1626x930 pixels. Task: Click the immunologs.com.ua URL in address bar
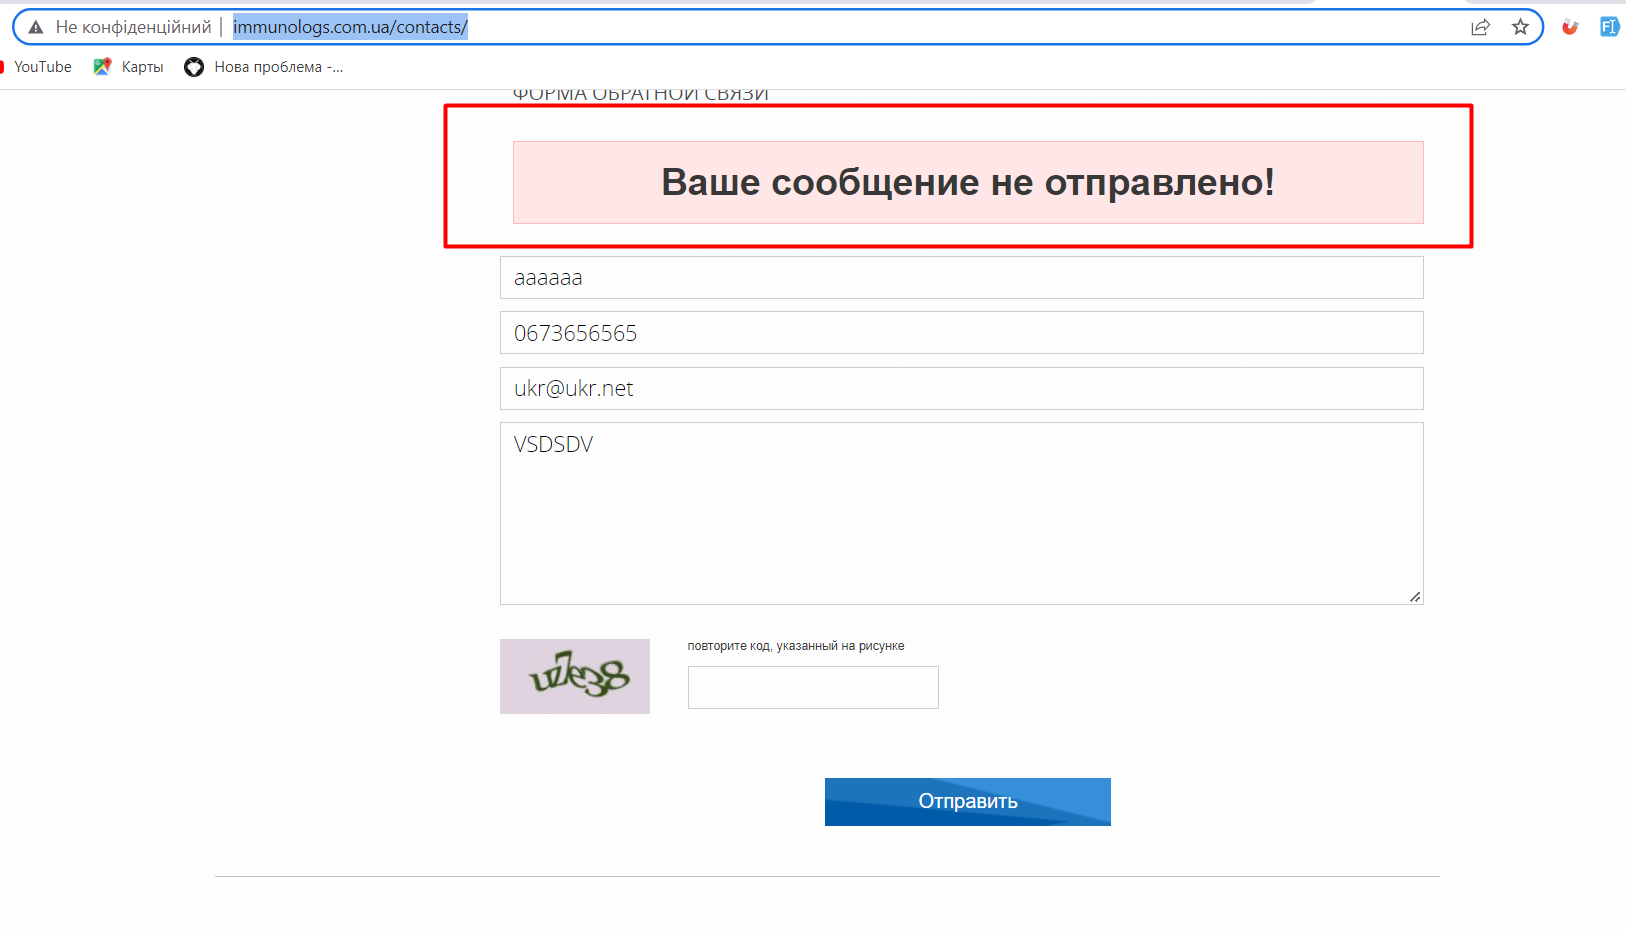point(350,27)
